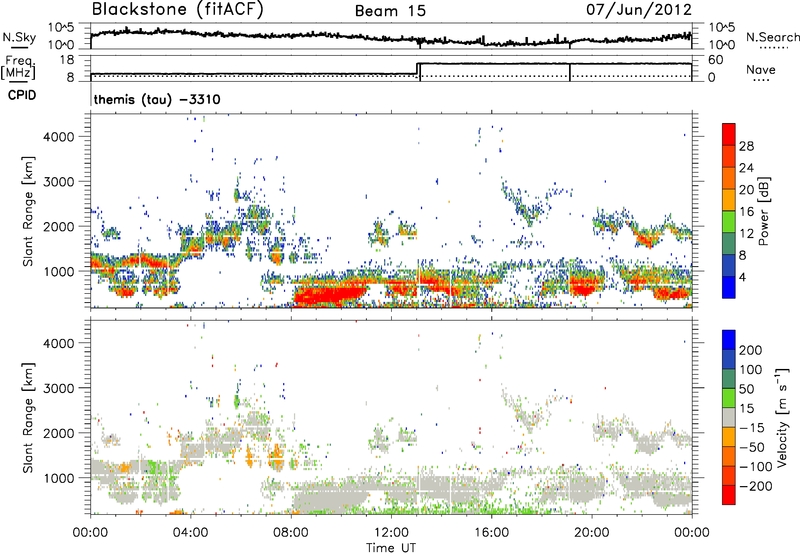
Task: Click the frequency step-up around 13:00
Action: [417, 69]
